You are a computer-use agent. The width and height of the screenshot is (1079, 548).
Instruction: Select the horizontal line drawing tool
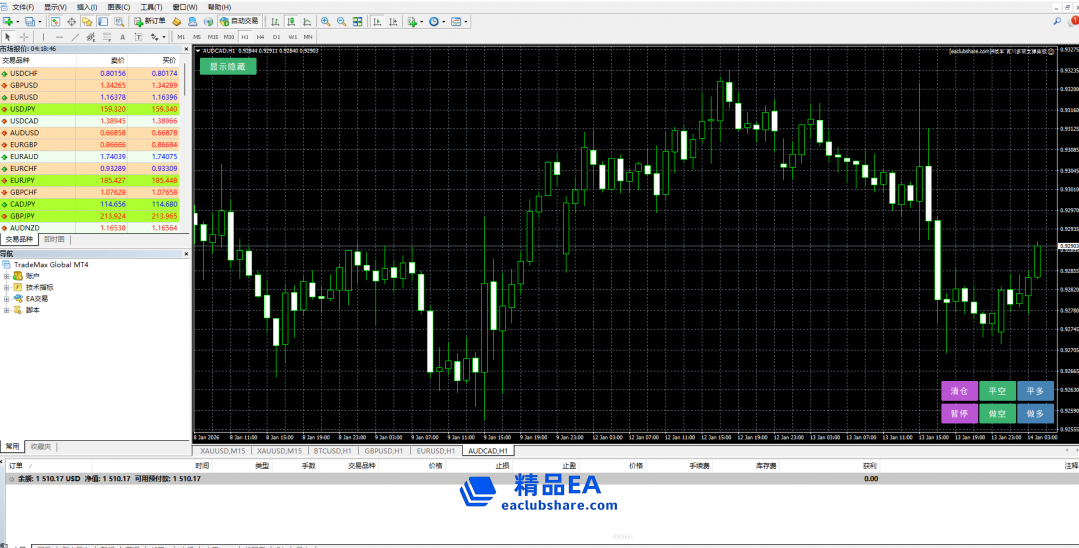tap(59, 36)
